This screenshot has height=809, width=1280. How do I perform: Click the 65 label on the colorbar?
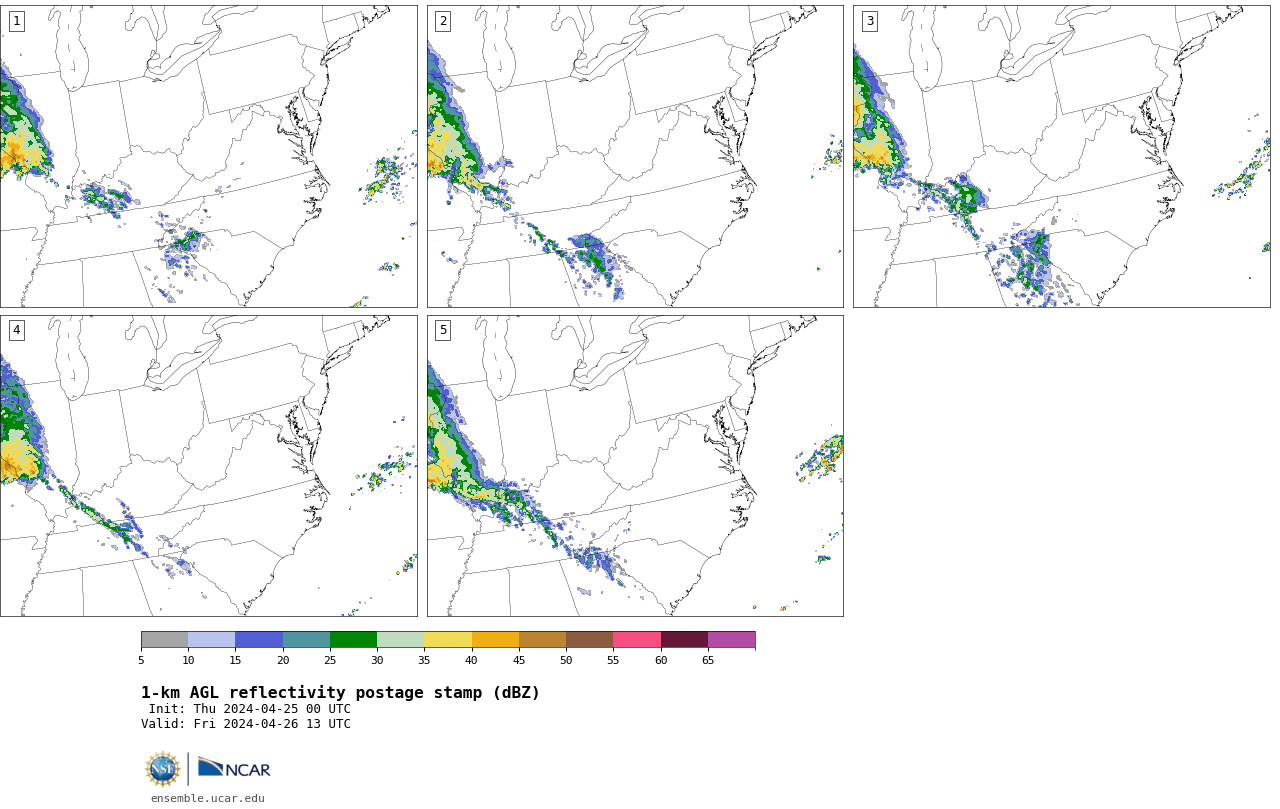coord(708,660)
